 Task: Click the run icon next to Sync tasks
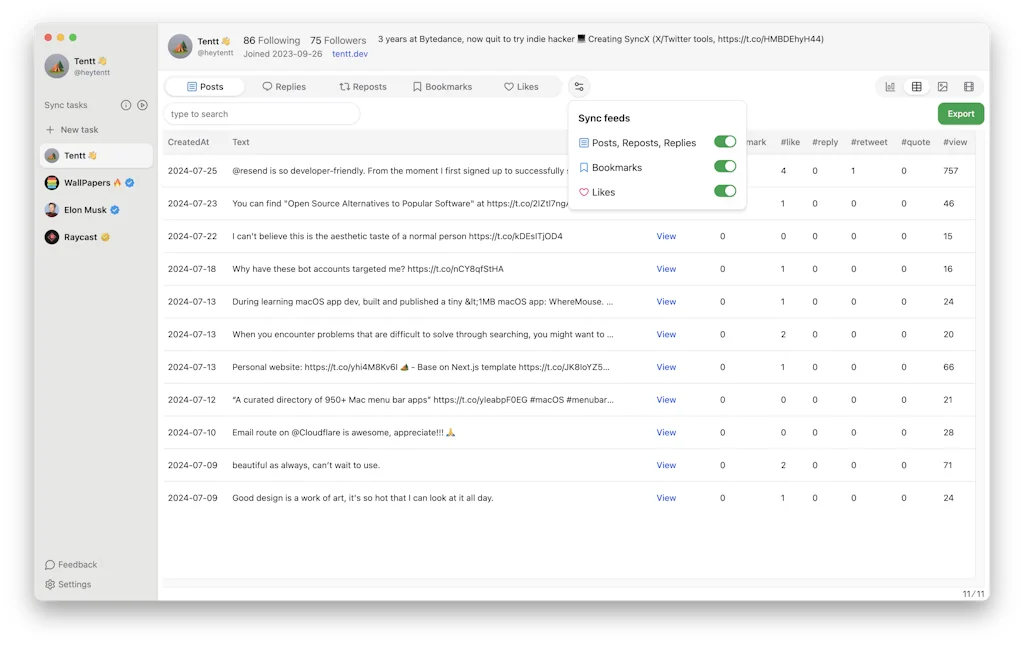[x=141, y=105]
